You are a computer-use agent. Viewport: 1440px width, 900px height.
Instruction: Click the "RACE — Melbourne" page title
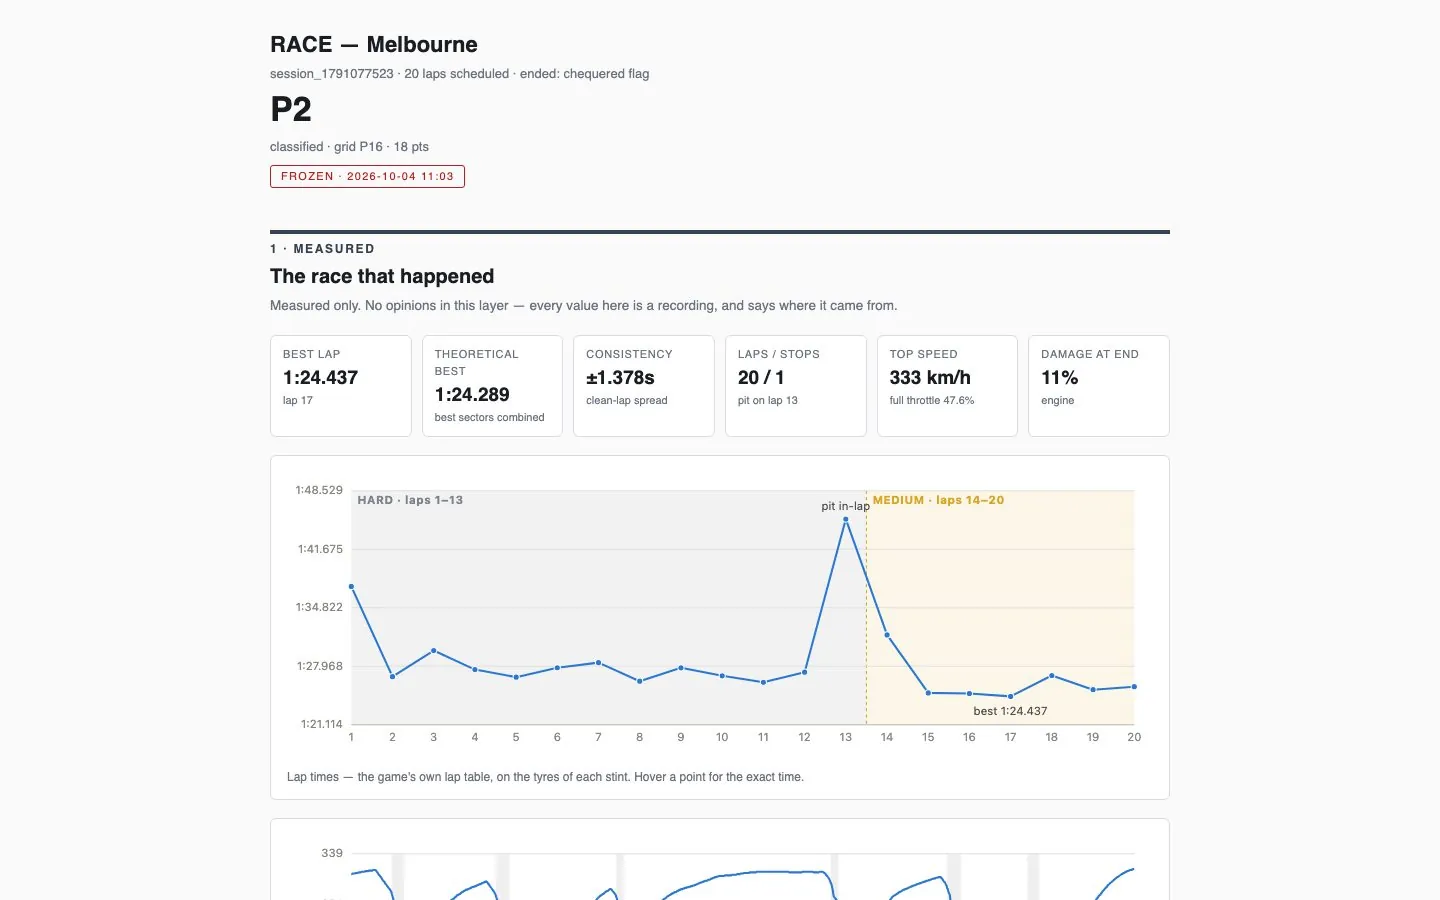(x=373, y=45)
